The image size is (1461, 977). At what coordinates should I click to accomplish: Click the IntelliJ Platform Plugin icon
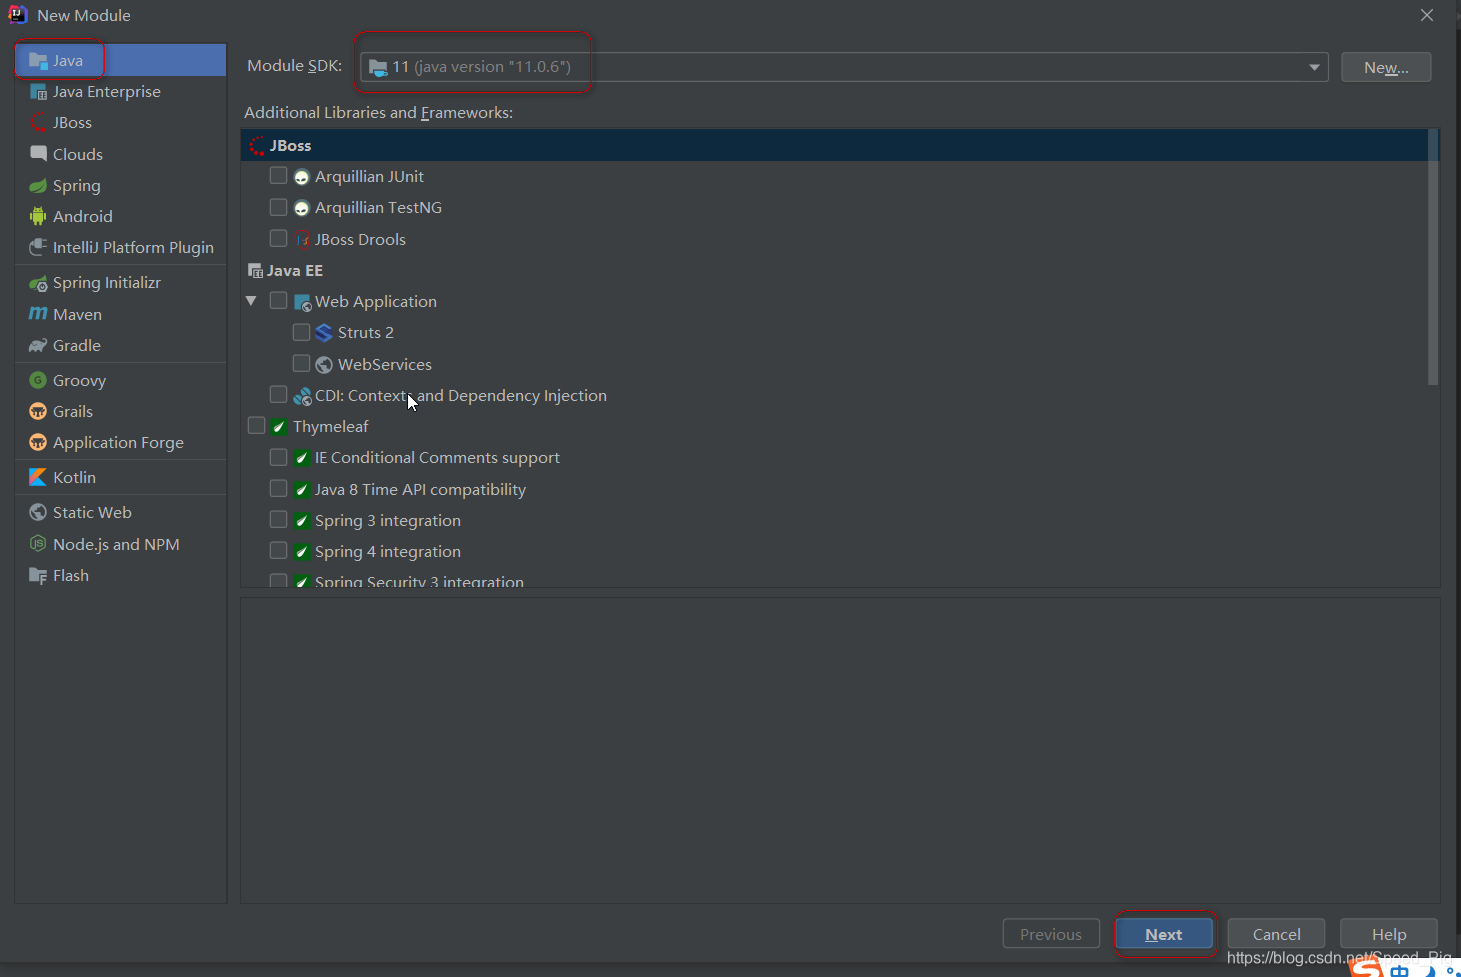[38, 247]
